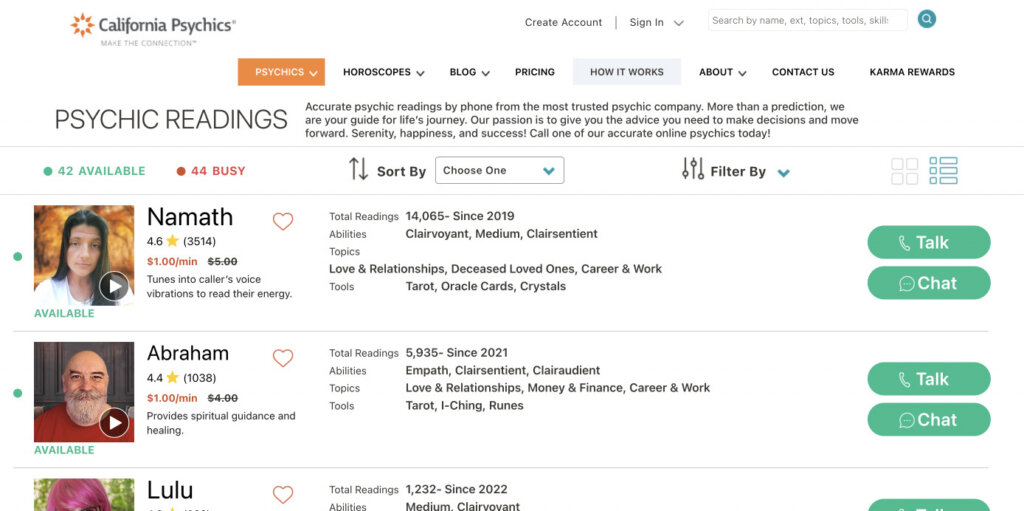The image size is (1024, 511).
Task: Go to Contact Us
Action: [x=803, y=72]
